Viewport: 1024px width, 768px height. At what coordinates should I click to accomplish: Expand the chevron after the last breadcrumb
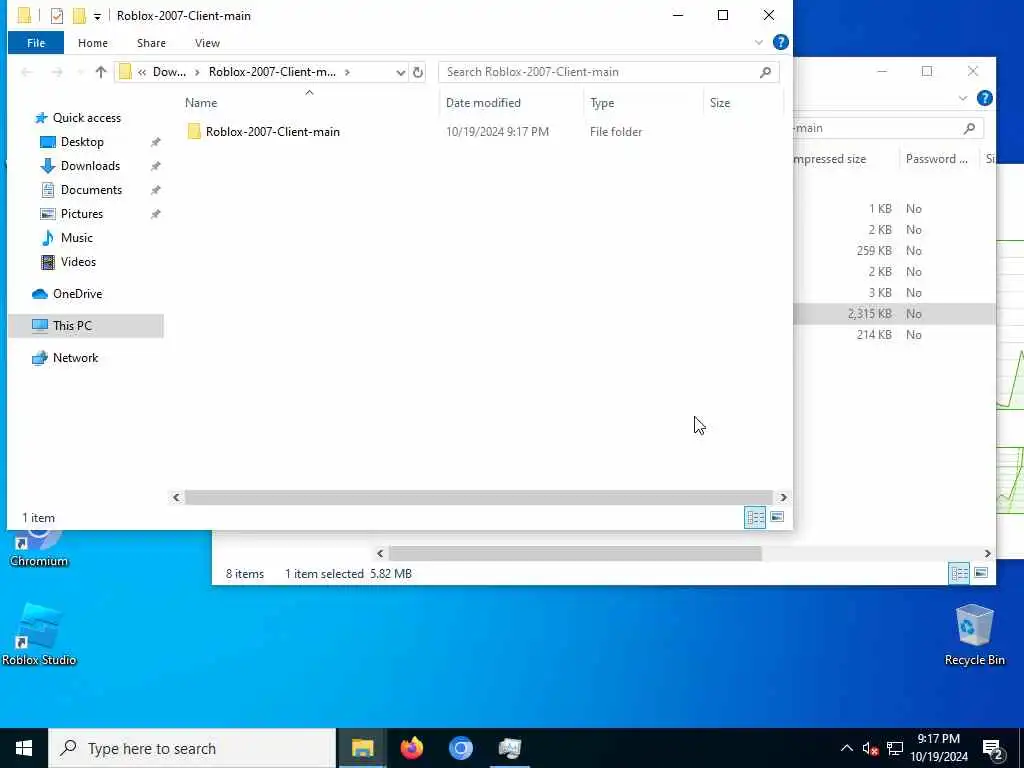[347, 72]
